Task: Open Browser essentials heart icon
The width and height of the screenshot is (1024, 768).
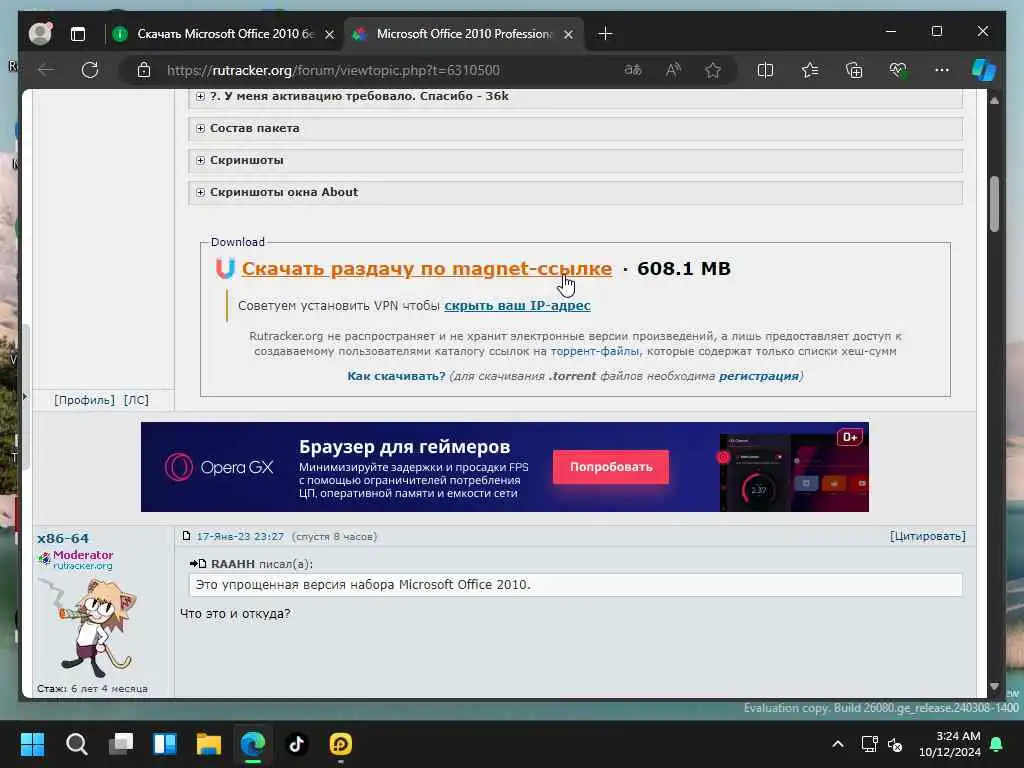Action: pyautogui.click(x=898, y=70)
